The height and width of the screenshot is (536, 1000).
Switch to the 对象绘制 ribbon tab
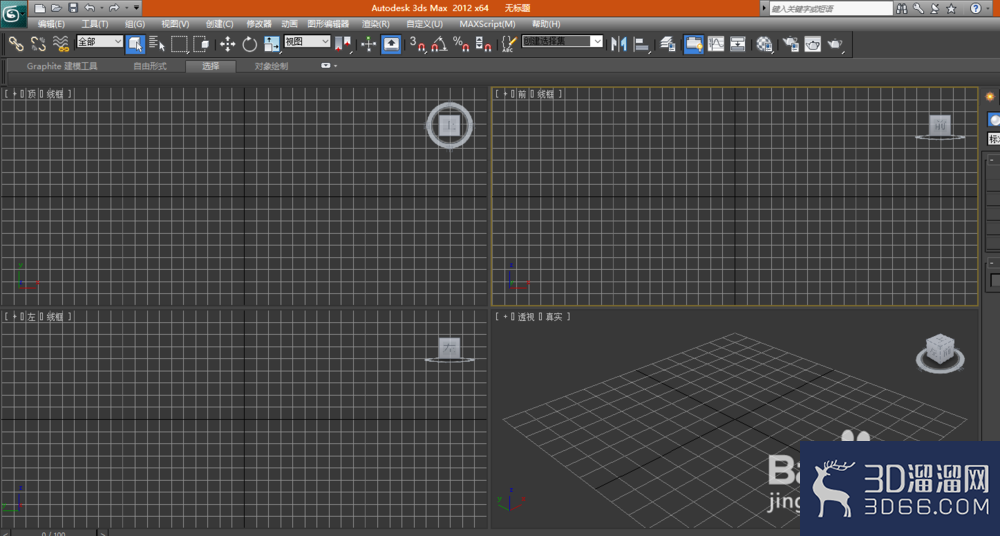point(271,66)
